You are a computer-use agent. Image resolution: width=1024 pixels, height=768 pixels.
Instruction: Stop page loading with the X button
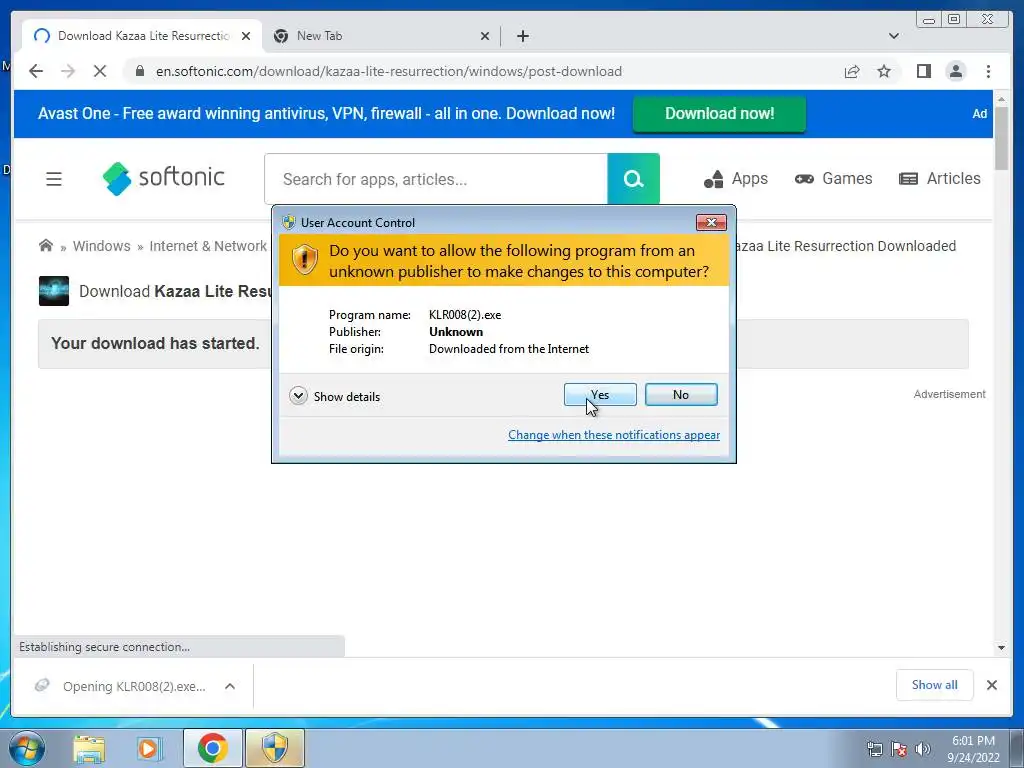tap(100, 71)
